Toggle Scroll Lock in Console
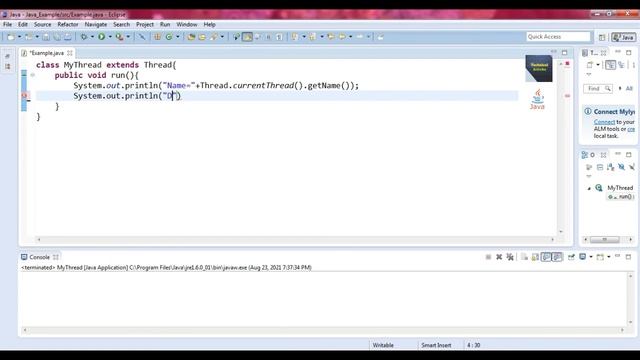The width and height of the screenshot is (640, 360). coord(535,257)
